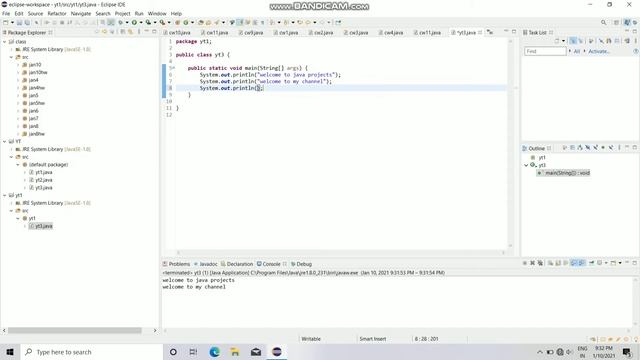Switch to the Java perspective icon

[627, 22]
